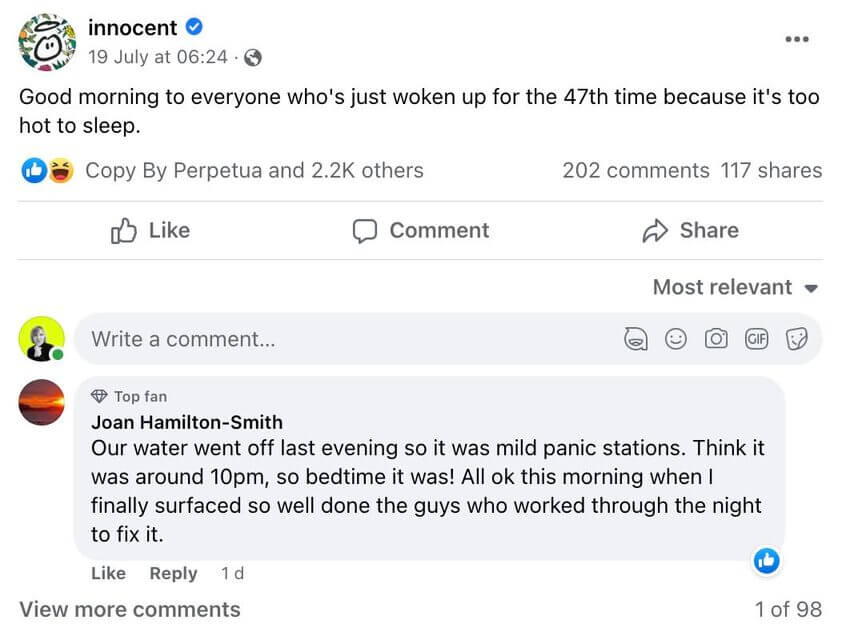Open the post options three-dot menu

[x=798, y=38]
